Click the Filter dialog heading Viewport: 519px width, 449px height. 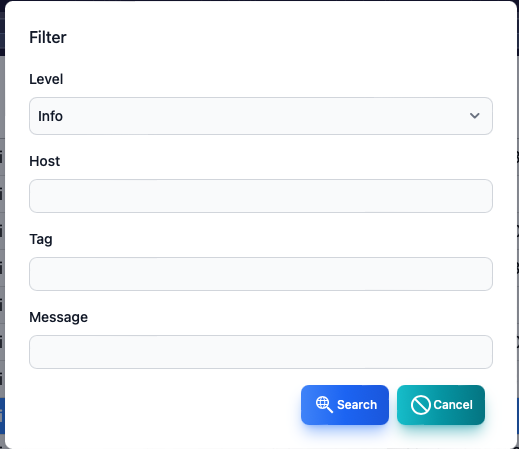click(48, 37)
